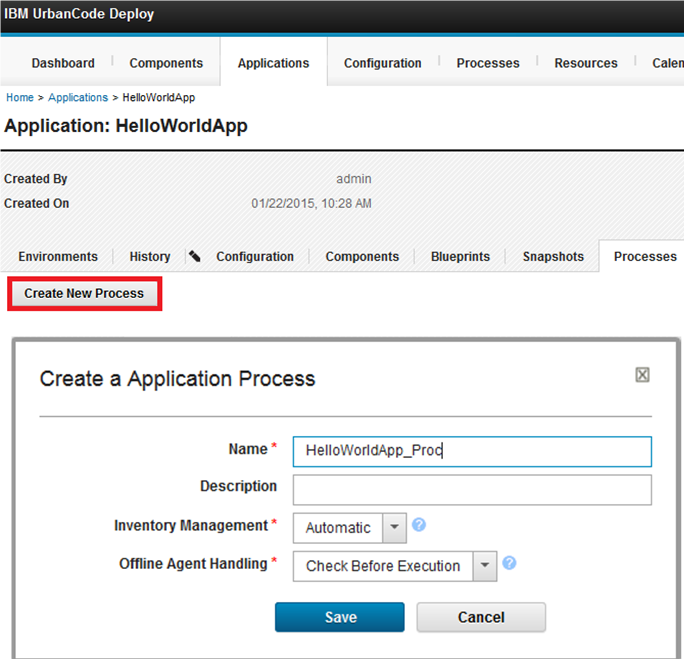This screenshot has width=684, height=659.
Task: Switch to Blueprints tab
Action: 460,256
